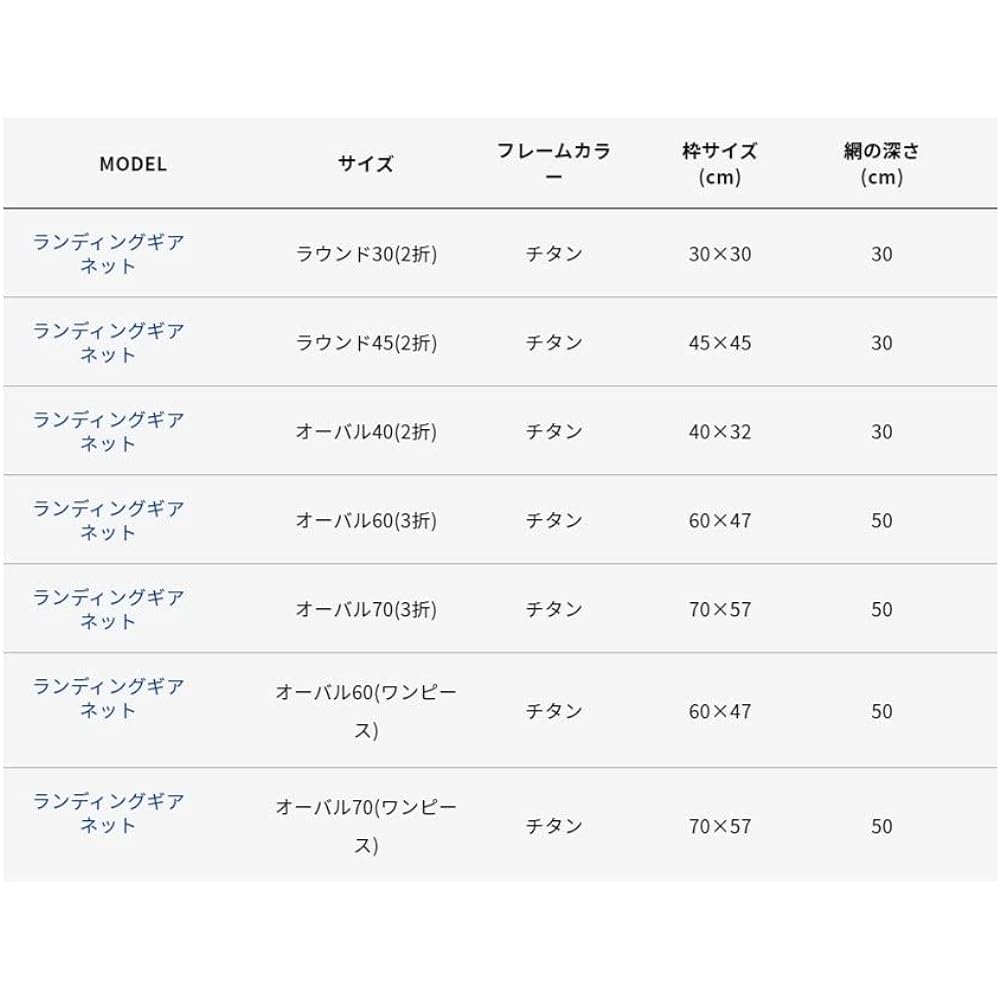Image resolution: width=1000 pixels, height=1000 pixels.
Task: Open the ランディングギアネット link for ラウンド45(2折)
Action: click(108, 342)
